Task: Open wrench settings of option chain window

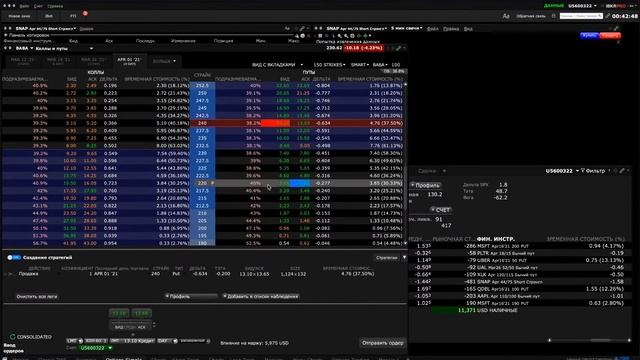Action: click(398, 48)
